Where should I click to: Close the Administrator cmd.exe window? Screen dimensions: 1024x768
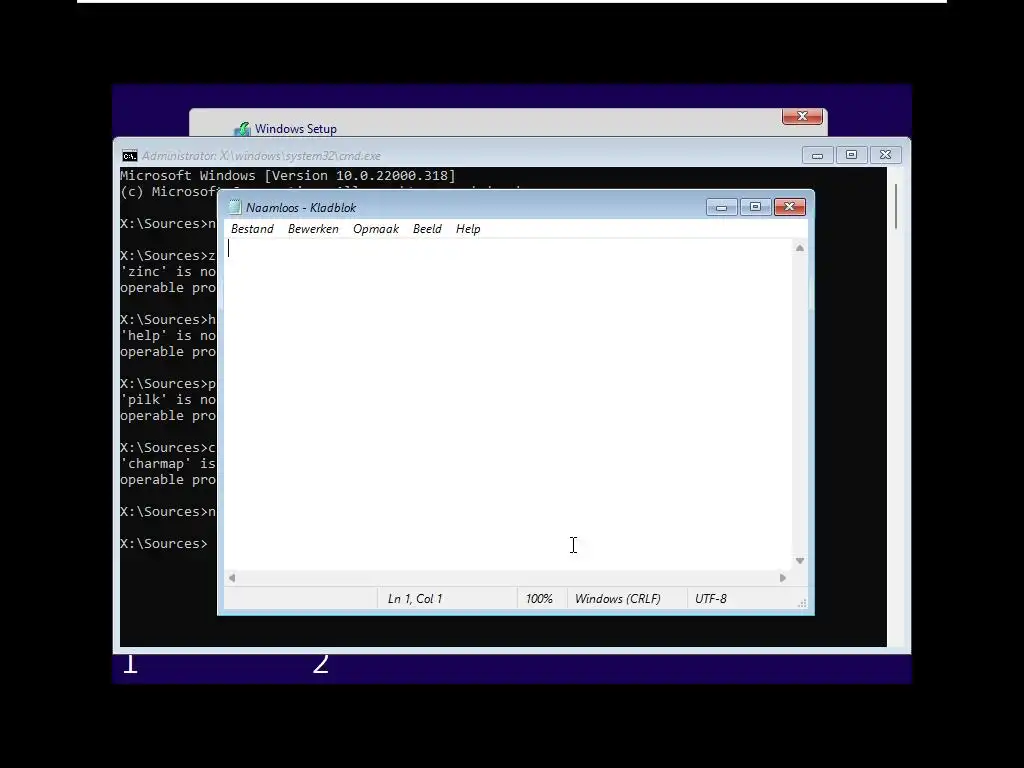pyautogui.click(x=885, y=155)
